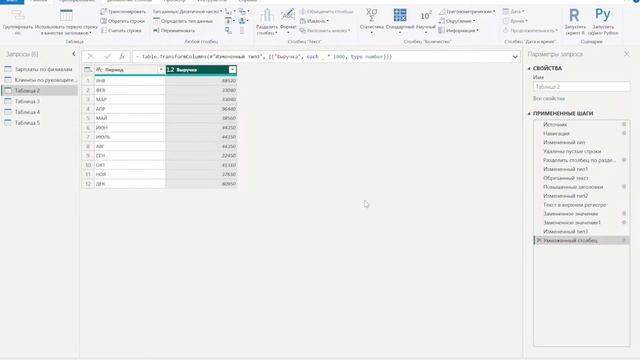This screenshot has height=360, width=640.
Task: Click the formula bar confirm checkmark icon
Action: [107, 56]
